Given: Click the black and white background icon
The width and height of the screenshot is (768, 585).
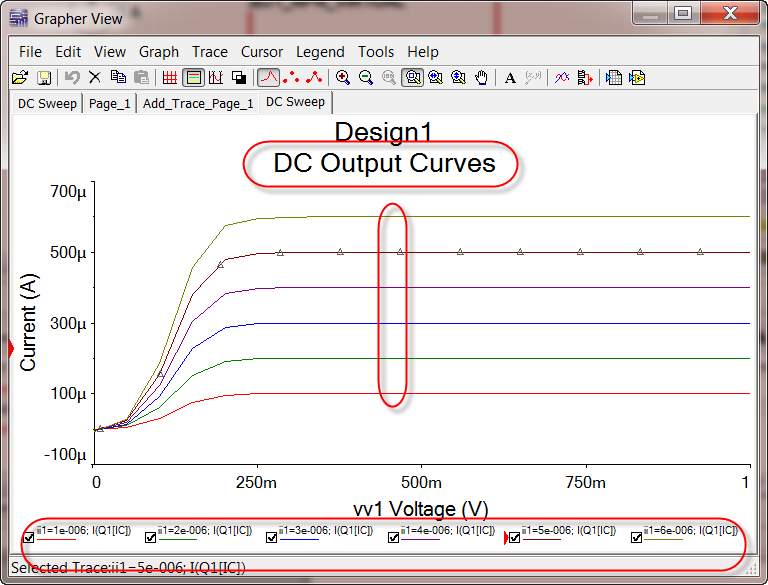Looking at the screenshot, I should [239, 77].
